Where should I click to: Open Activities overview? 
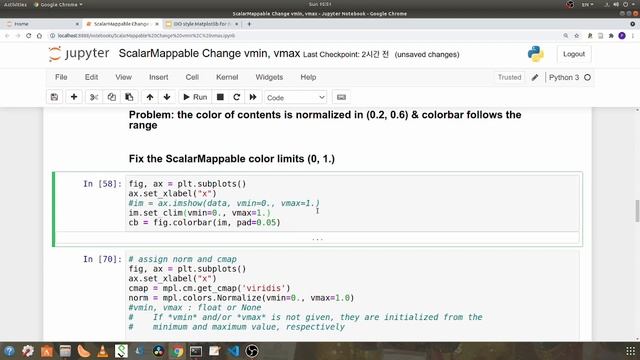[x=15, y=4]
